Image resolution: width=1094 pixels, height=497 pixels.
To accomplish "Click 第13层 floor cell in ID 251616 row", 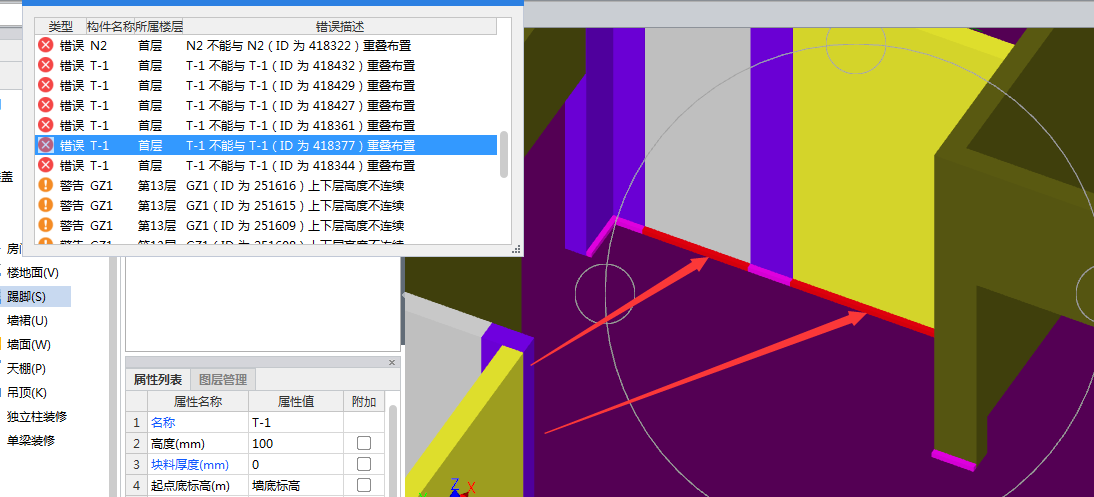I will tap(156, 186).
